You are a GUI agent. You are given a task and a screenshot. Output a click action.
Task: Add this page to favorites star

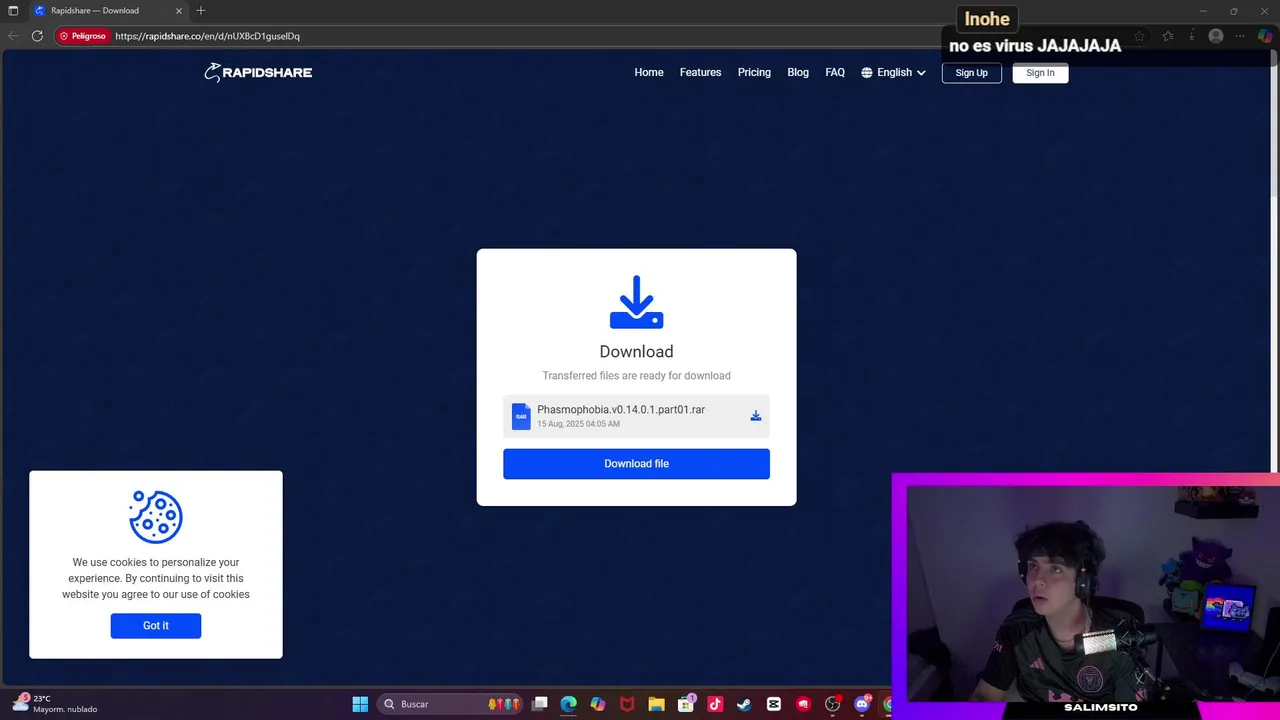[1139, 36]
